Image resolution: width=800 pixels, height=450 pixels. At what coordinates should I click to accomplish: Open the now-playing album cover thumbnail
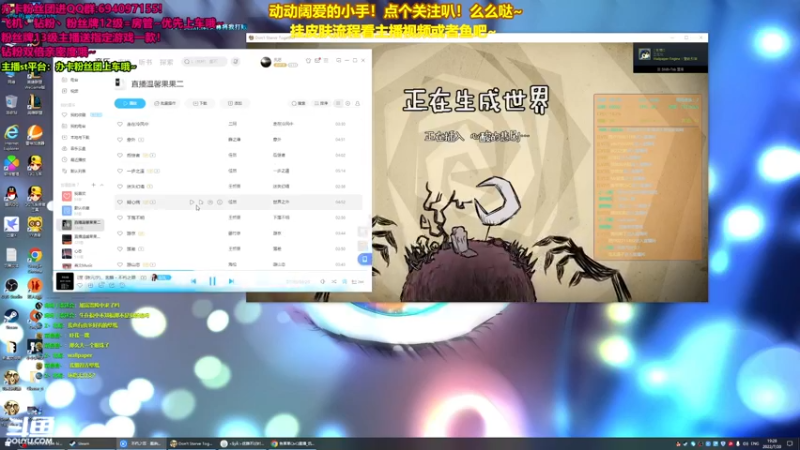[65, 281]
